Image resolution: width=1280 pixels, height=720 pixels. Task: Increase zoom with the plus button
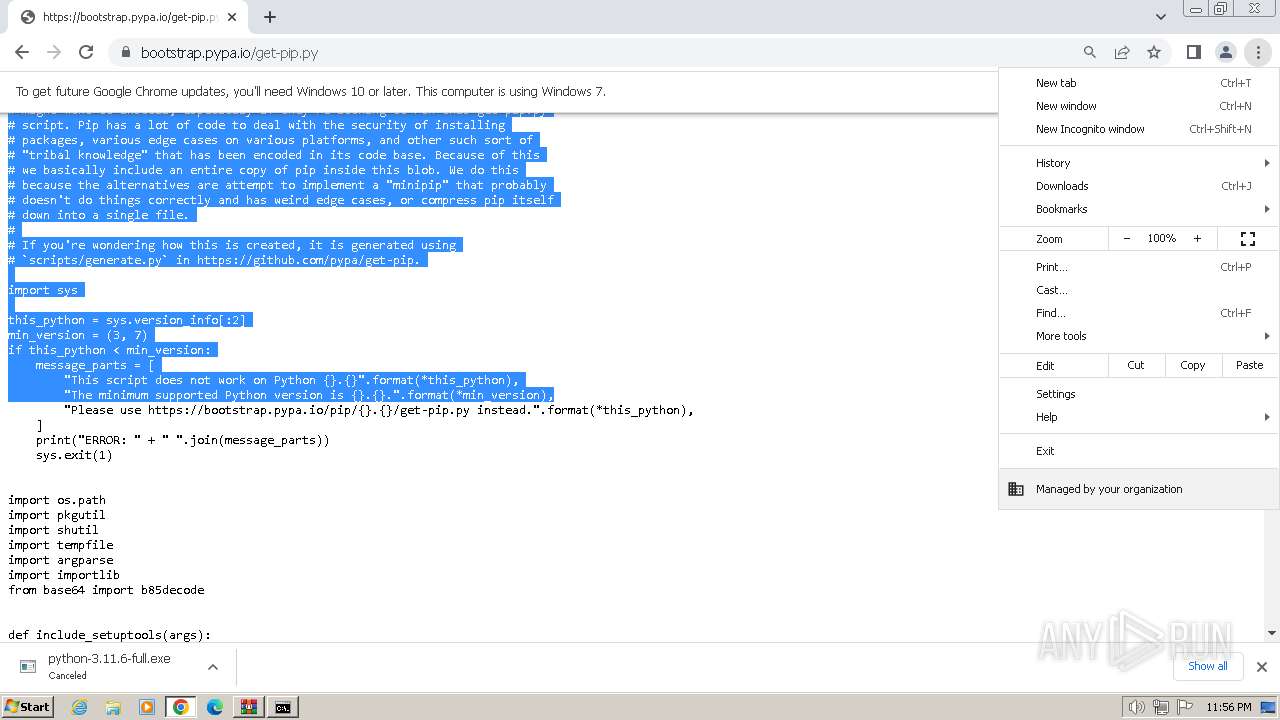[1197, 239]
